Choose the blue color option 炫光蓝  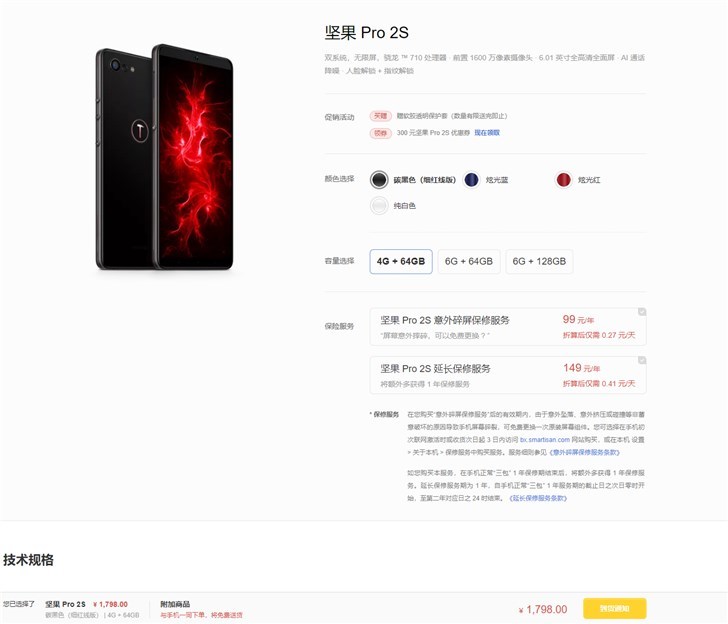click(471, 180)
